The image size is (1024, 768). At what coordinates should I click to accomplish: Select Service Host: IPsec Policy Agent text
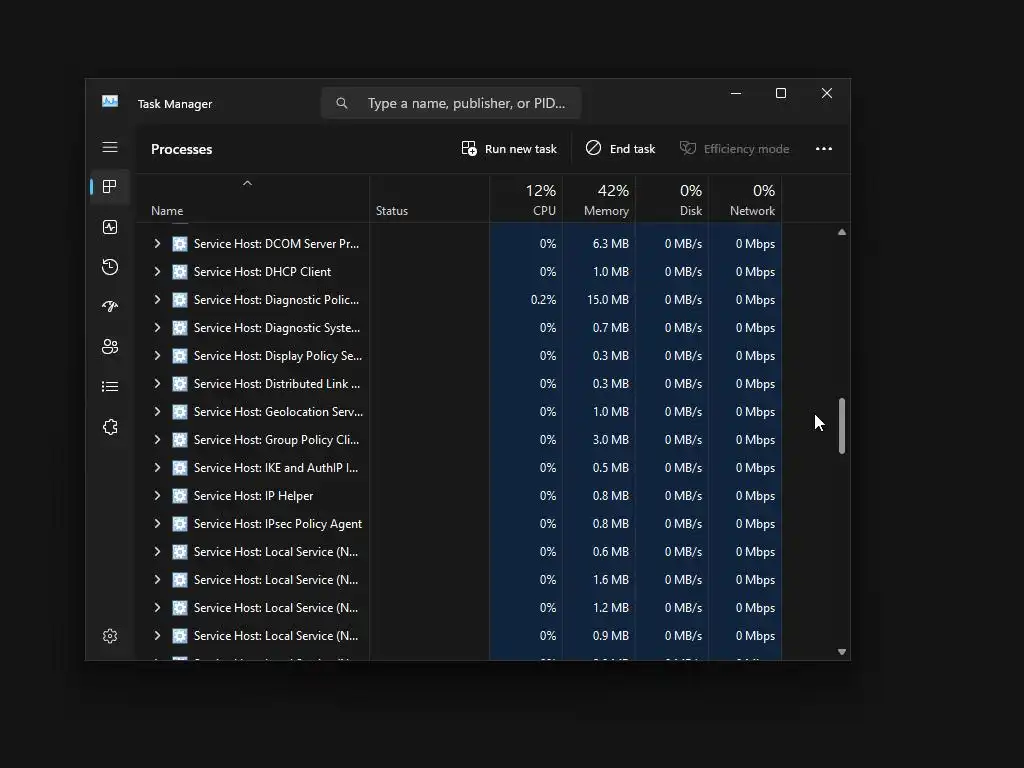(x=278, y=524)
